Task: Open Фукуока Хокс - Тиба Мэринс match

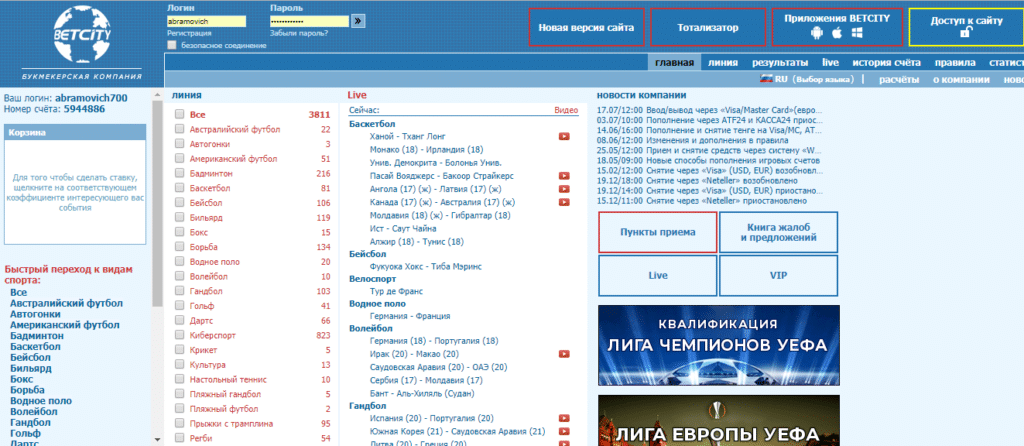Action: tap(426, 266)
